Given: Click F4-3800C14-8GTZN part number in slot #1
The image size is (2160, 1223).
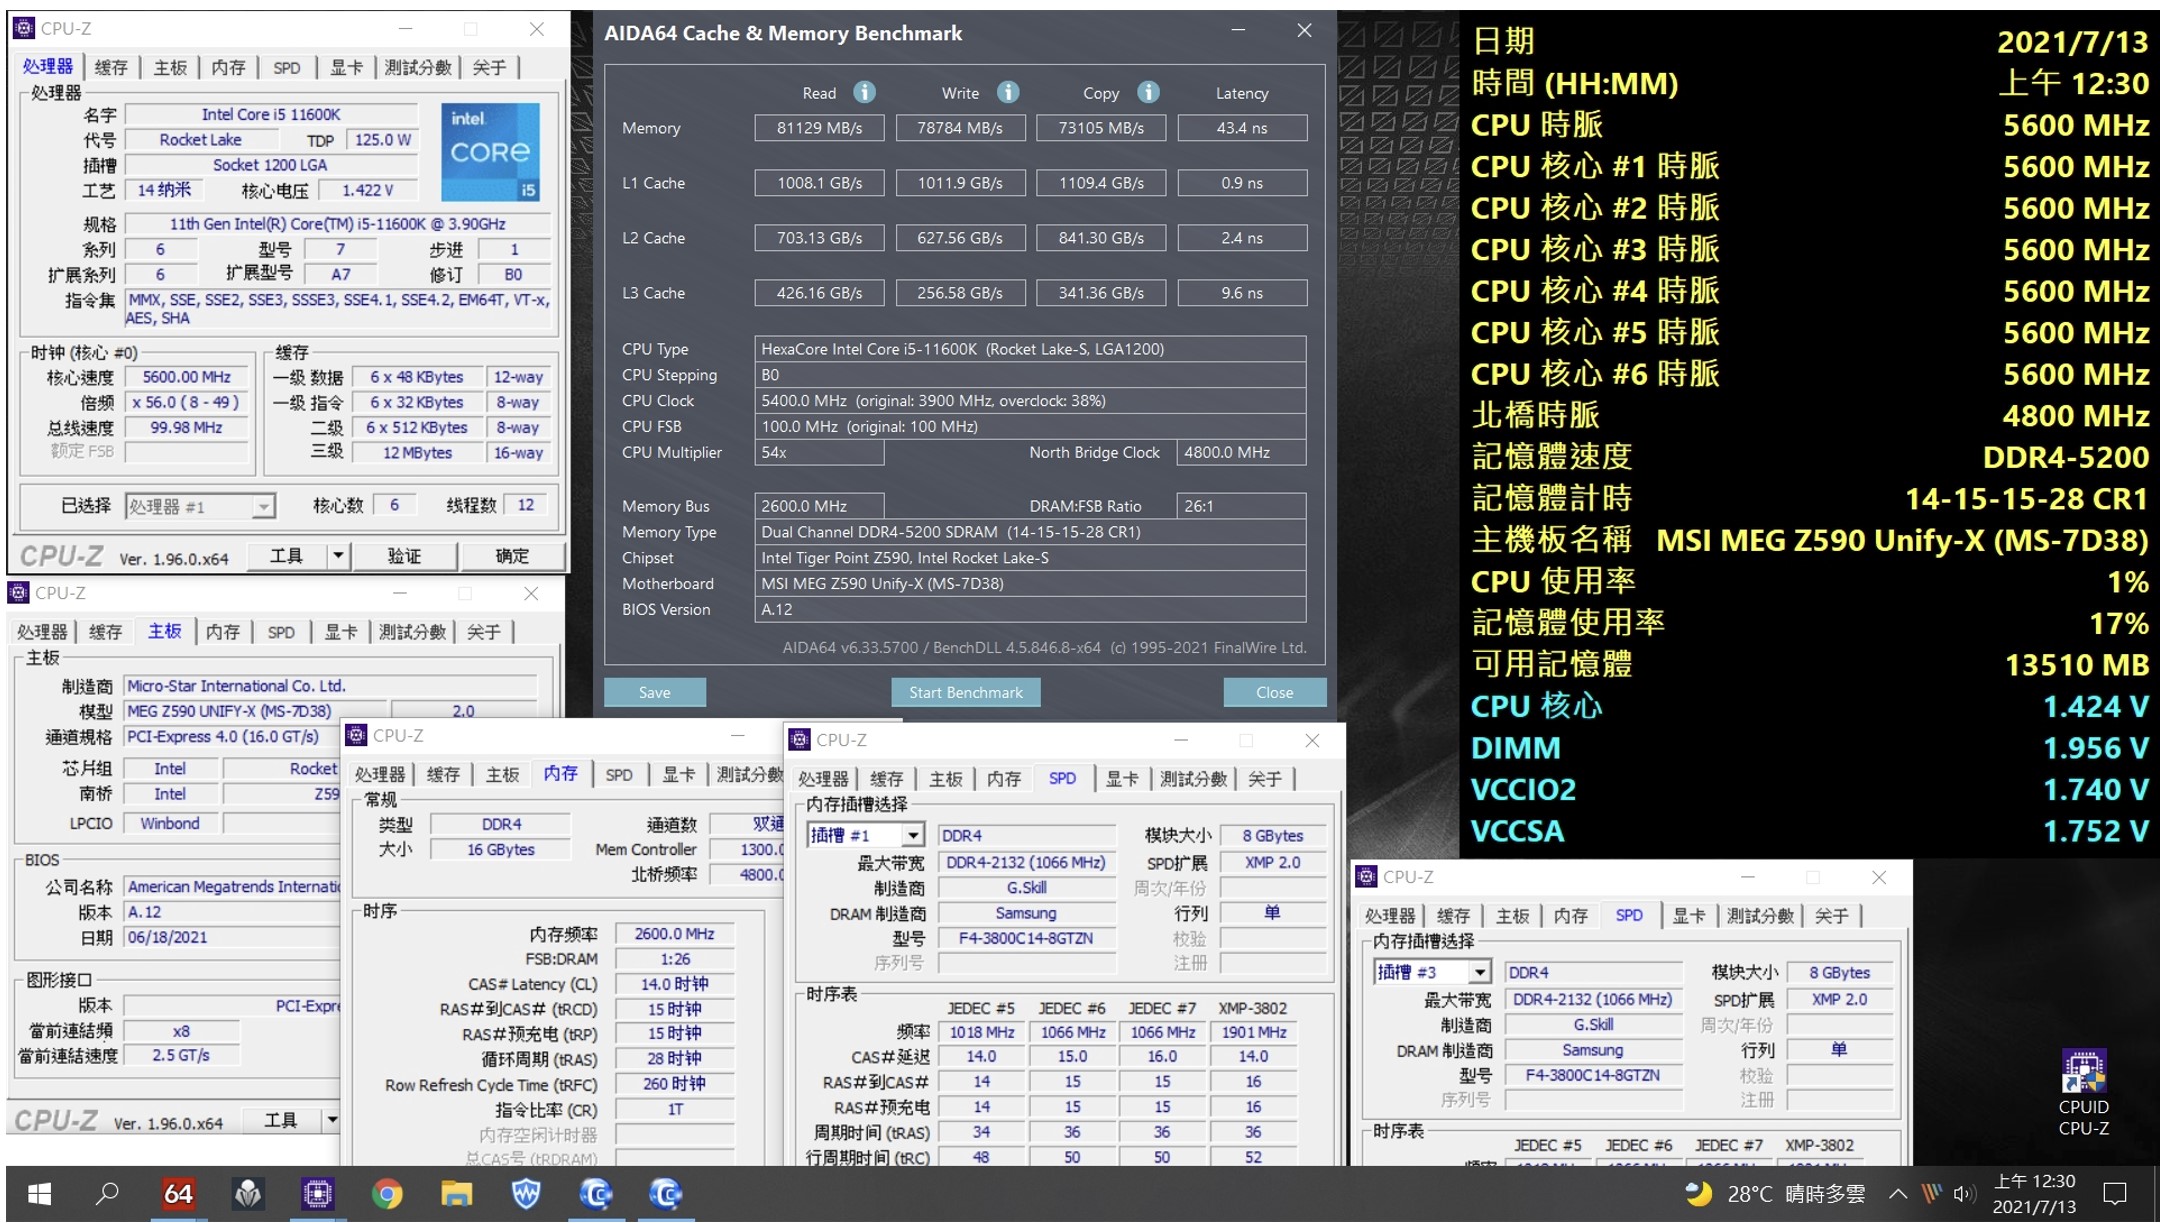Looking at the screenshot, I should [x=1026, y=938].
